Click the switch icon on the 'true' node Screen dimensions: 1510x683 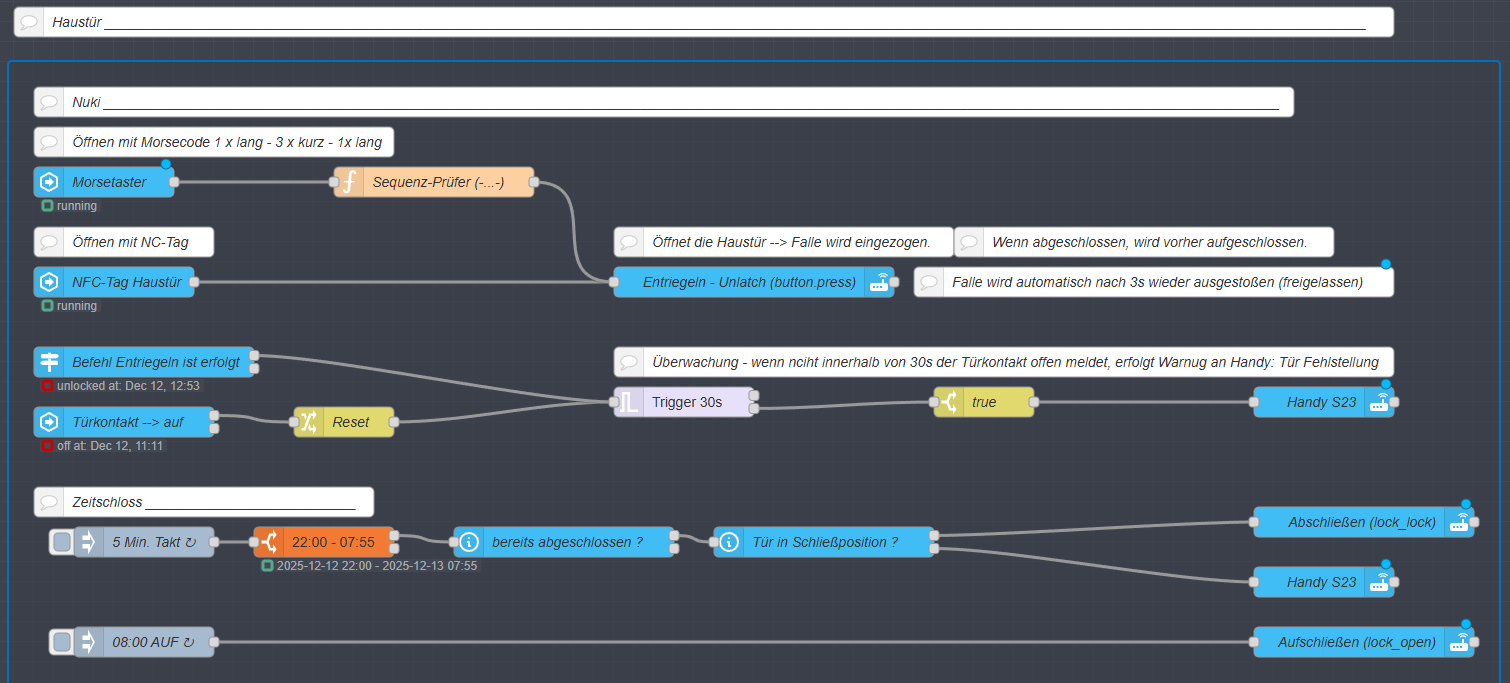coord(949,402)
